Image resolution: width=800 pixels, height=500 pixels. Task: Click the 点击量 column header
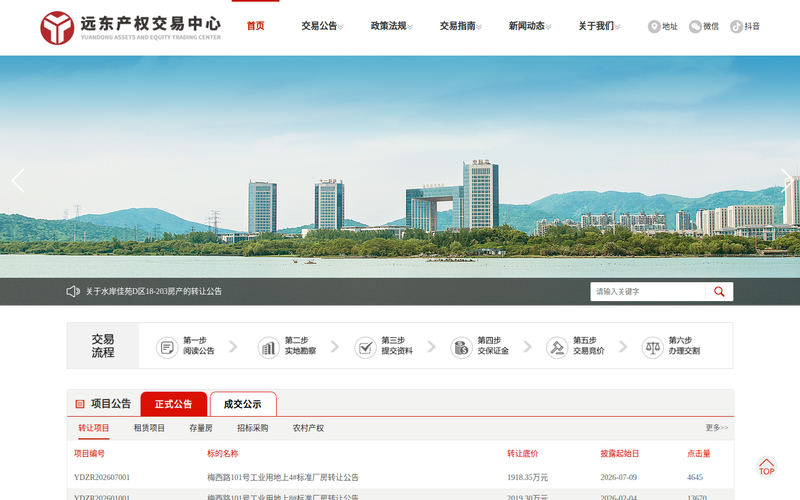pos(699,454)
